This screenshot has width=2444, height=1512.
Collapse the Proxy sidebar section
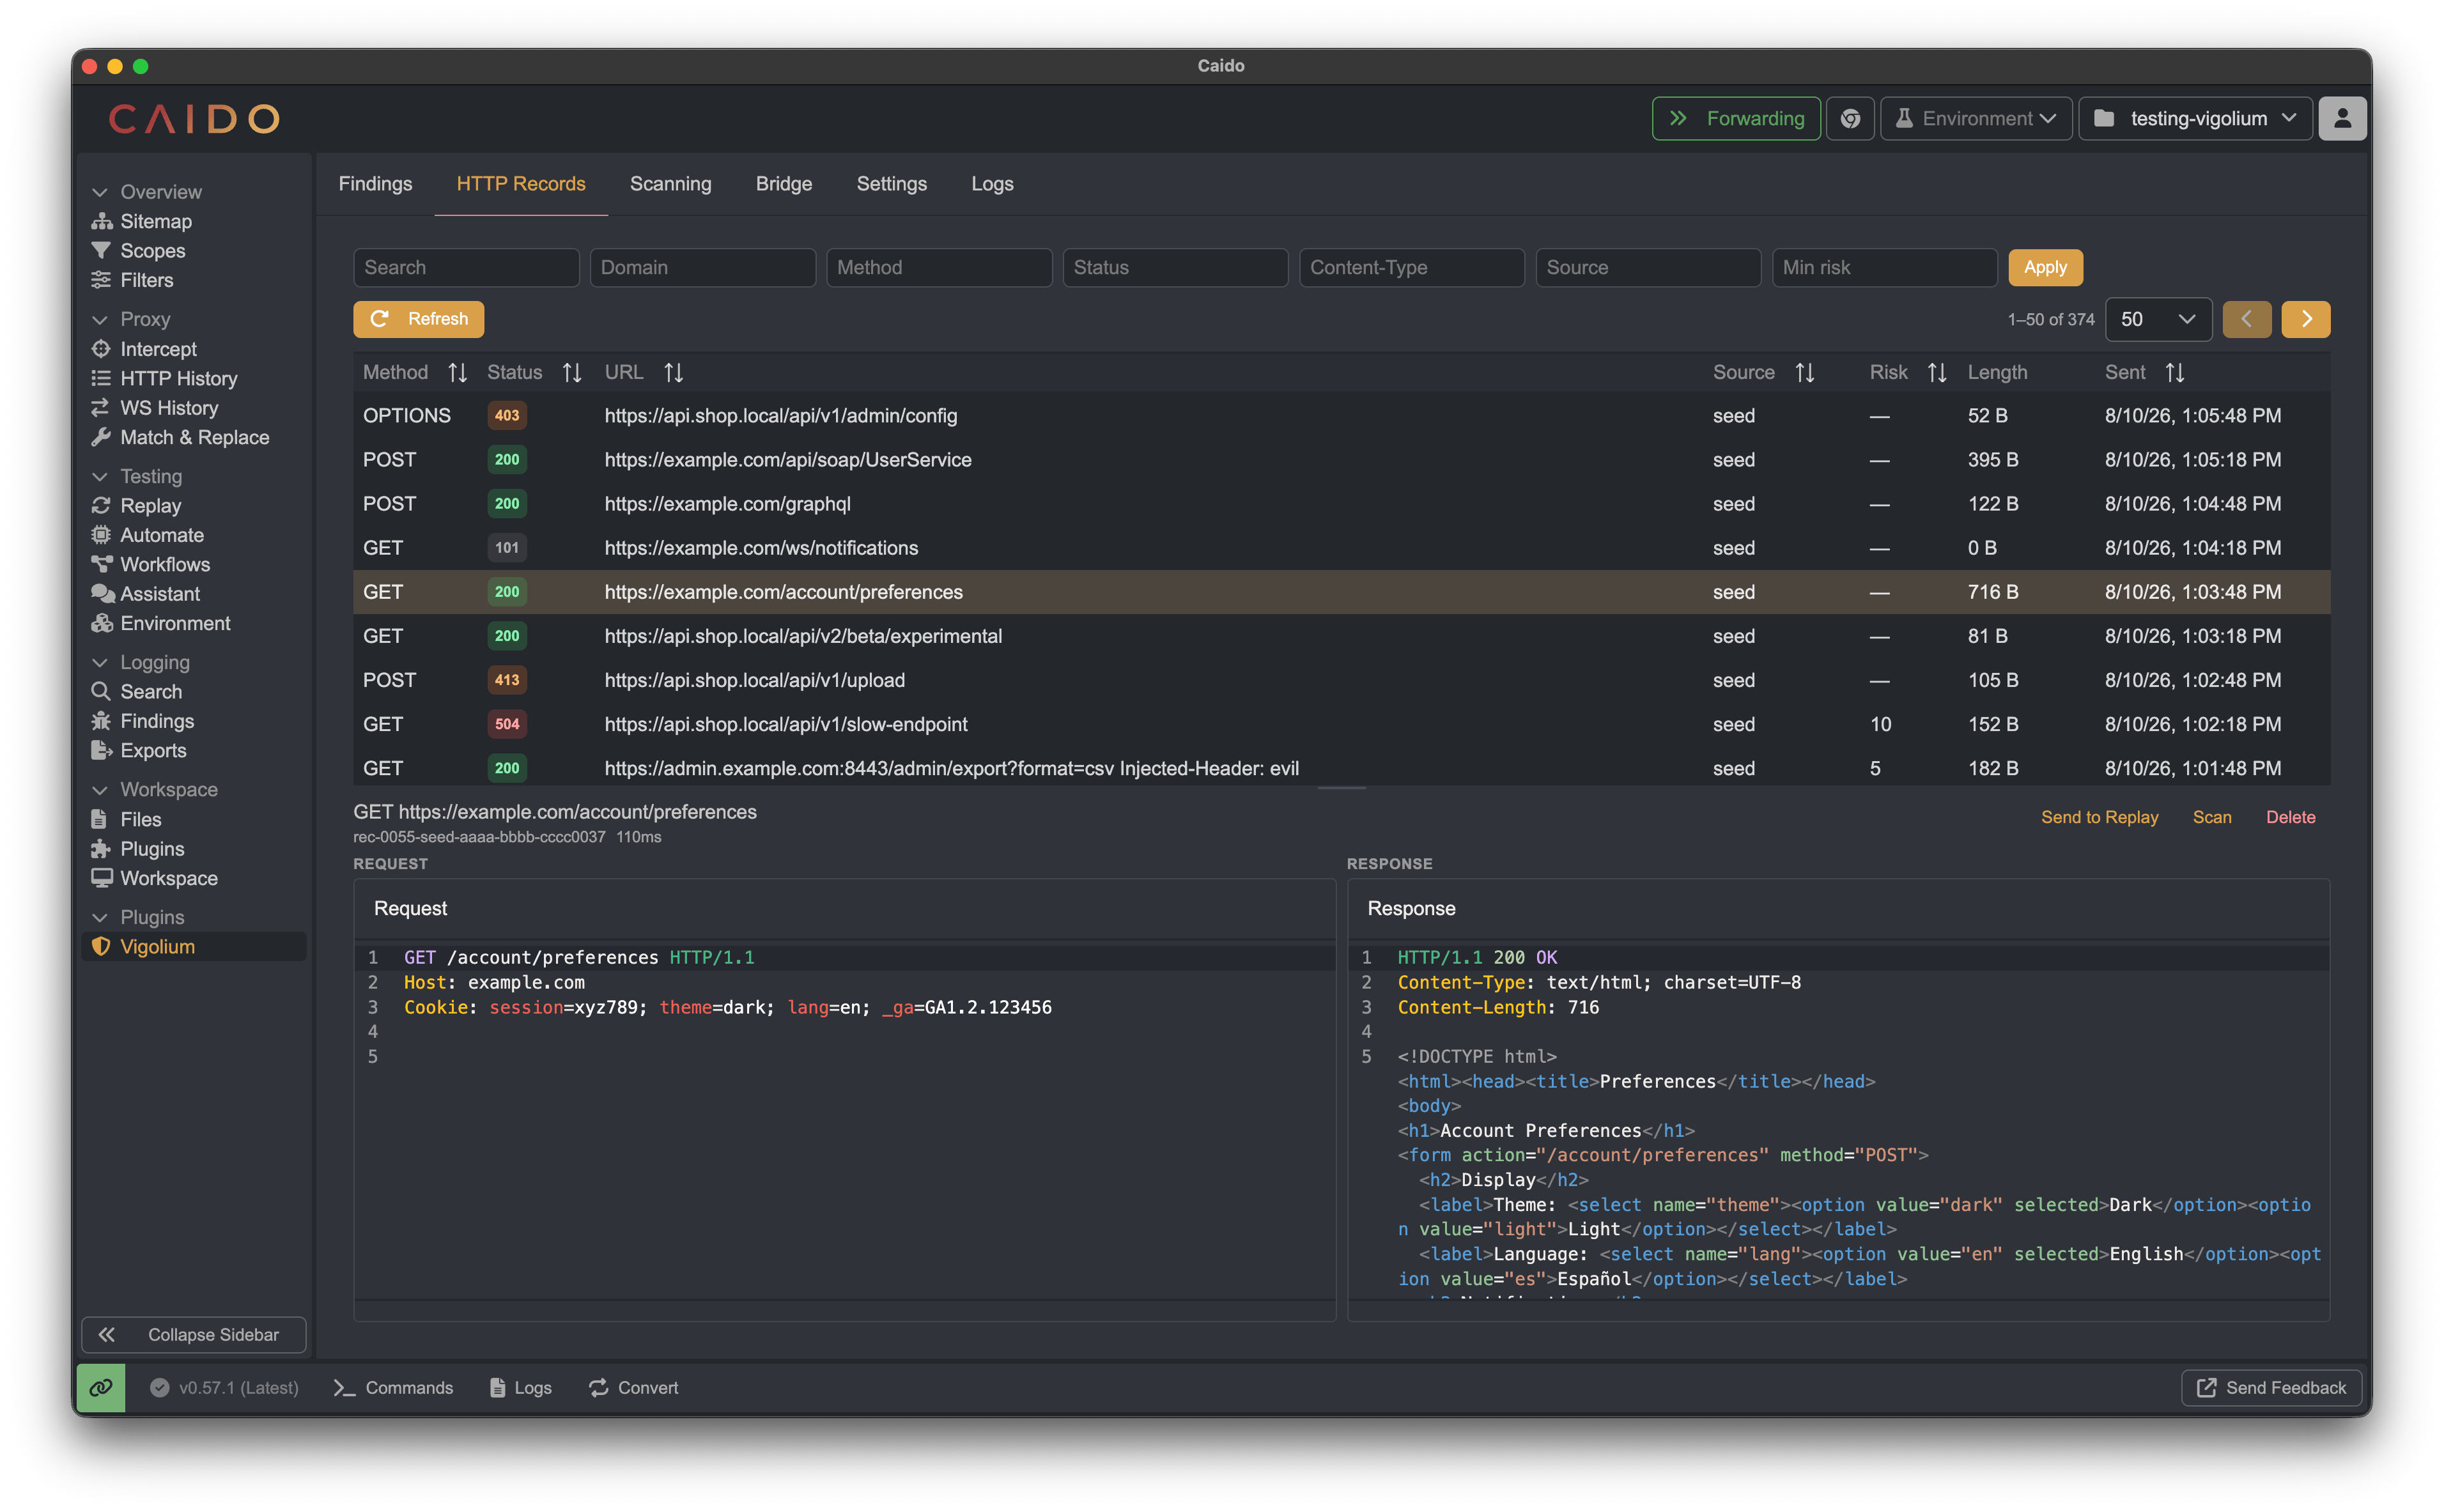click(x=131, y=320)
